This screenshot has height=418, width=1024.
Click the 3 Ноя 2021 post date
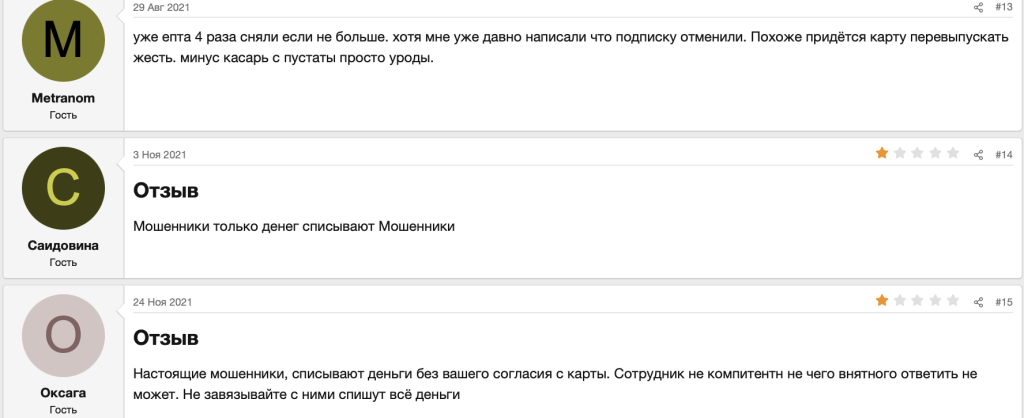click(160, 154)
